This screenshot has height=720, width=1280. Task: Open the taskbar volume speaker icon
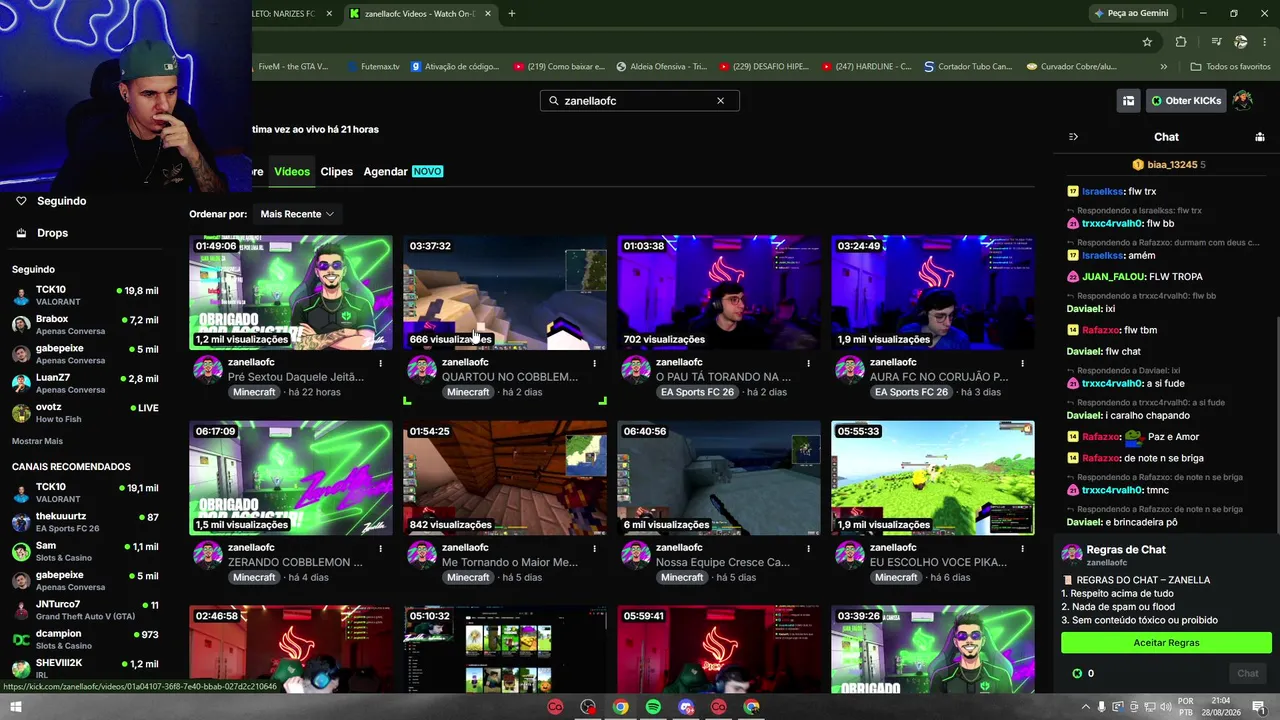1165,707
